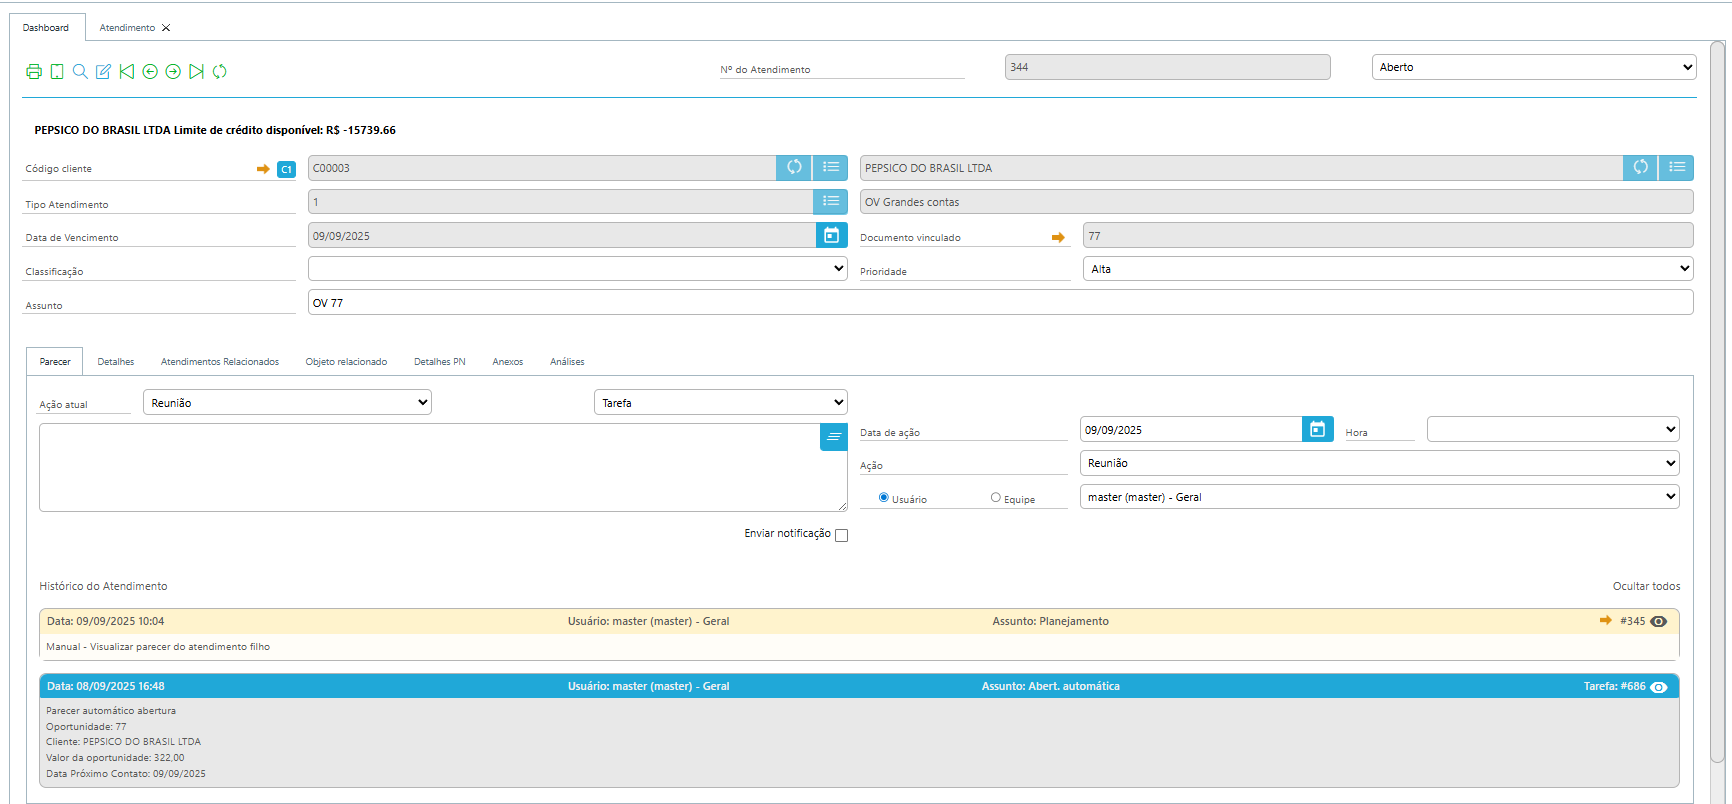1732x804 pixels.
Task: Toggle the Enviar notificação checkbox
Action: tap(841, 535)
